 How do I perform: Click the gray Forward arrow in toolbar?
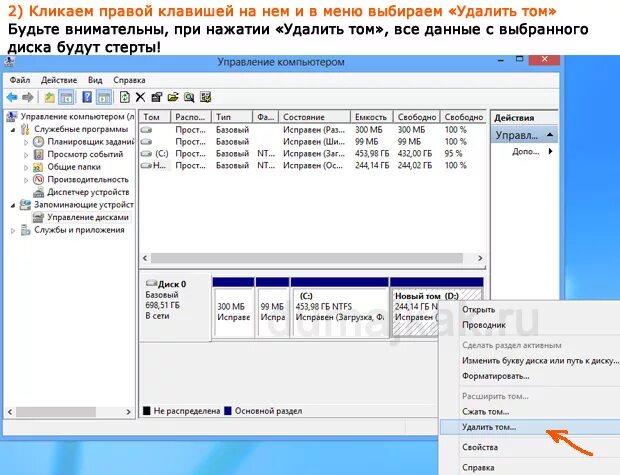click(x=28, y=97)
